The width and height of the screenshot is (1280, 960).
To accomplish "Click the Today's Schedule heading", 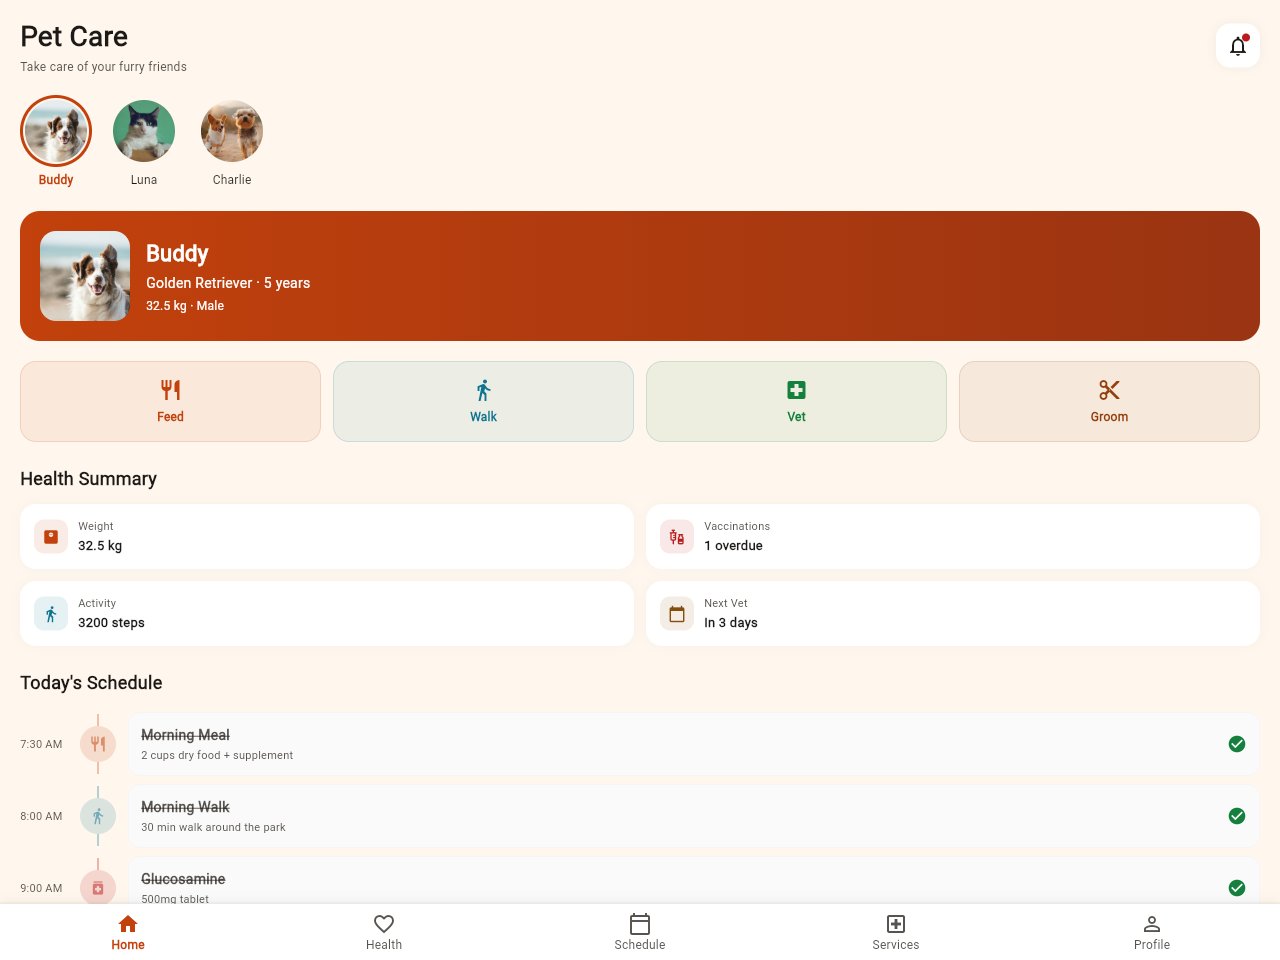I will pyautogui.click(x=91, y=683).
